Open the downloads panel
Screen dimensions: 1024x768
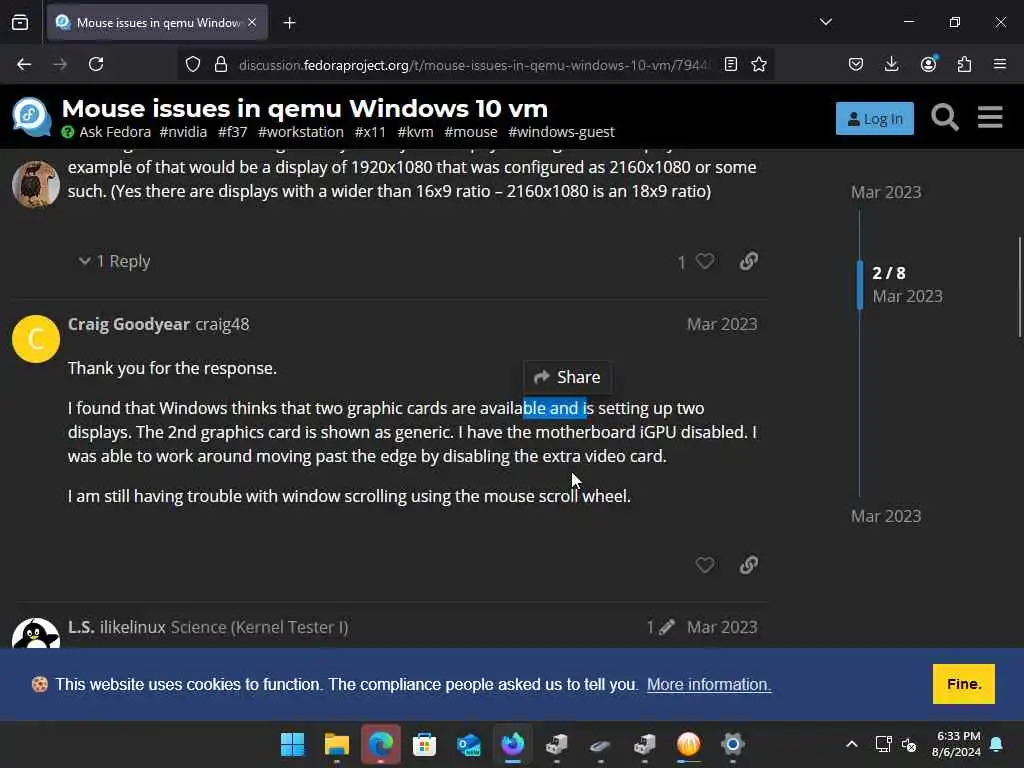(x=891, y=64)
